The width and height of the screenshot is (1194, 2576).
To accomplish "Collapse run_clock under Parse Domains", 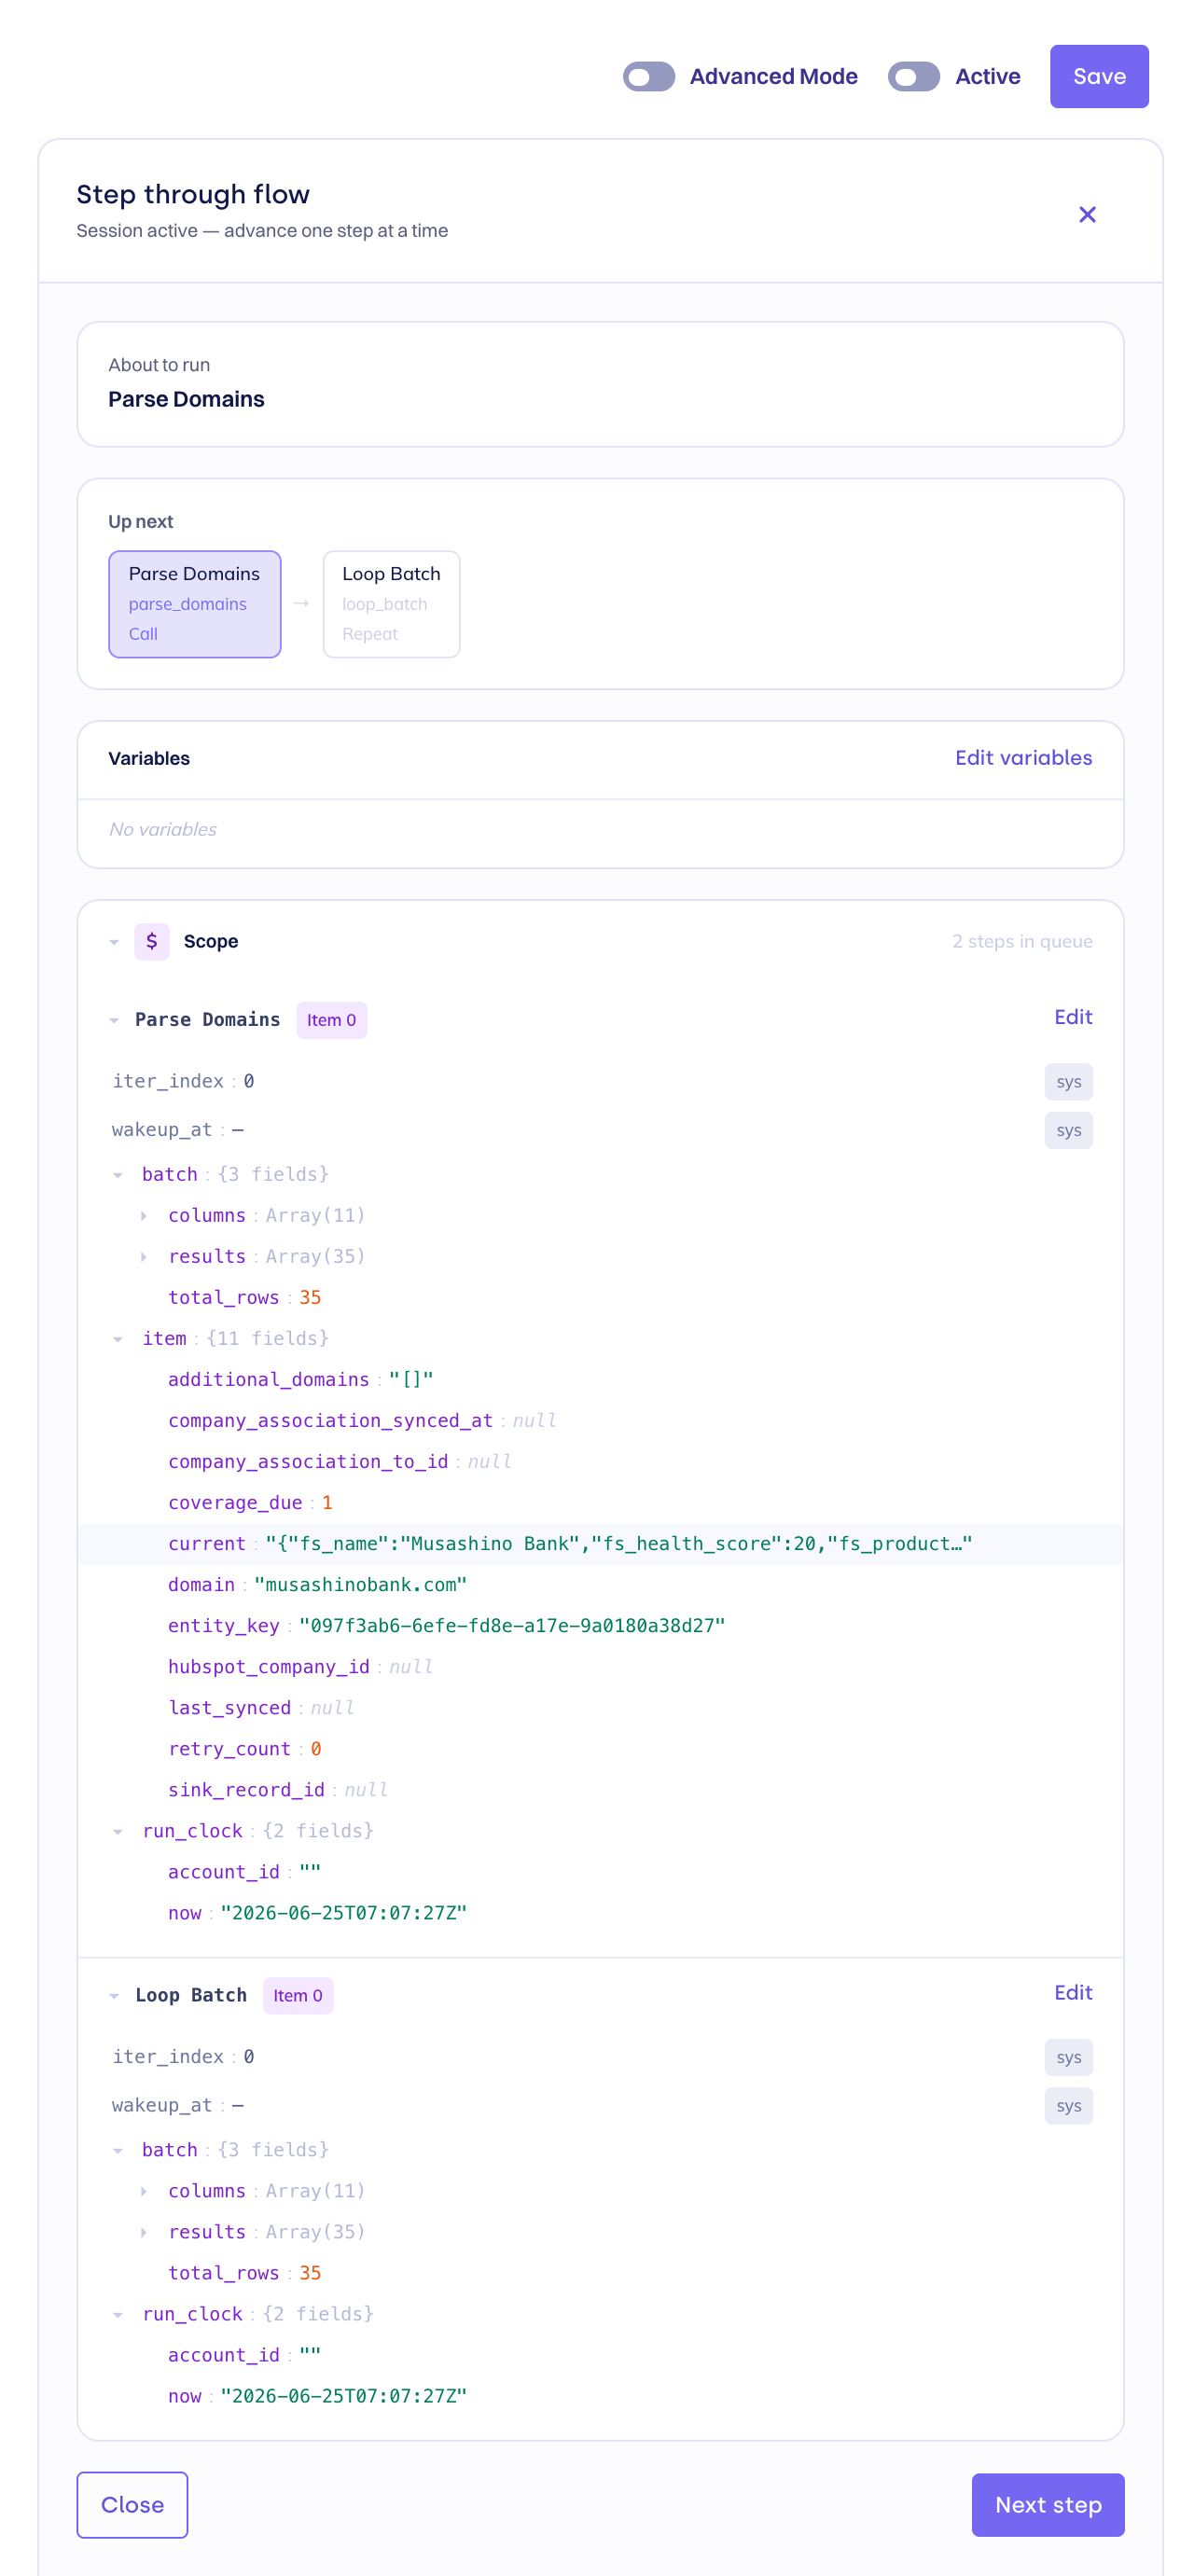I will [x=118, y=1832].
